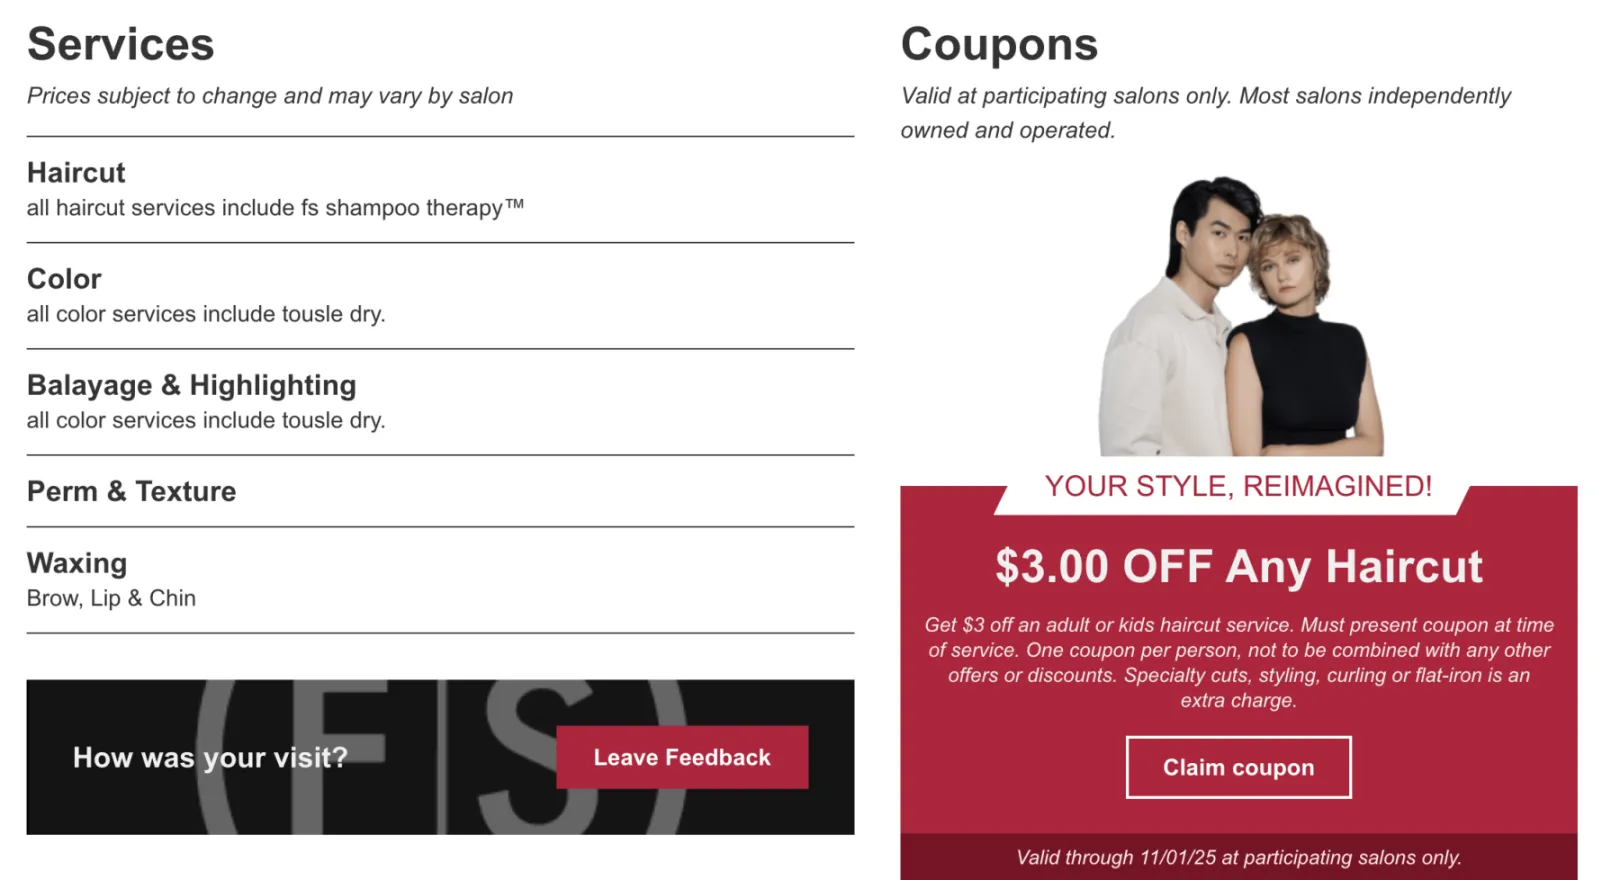This screenshot has height=880, width=1620.
Task: Expand the Haircut services section
Action: tap(76, 172)
